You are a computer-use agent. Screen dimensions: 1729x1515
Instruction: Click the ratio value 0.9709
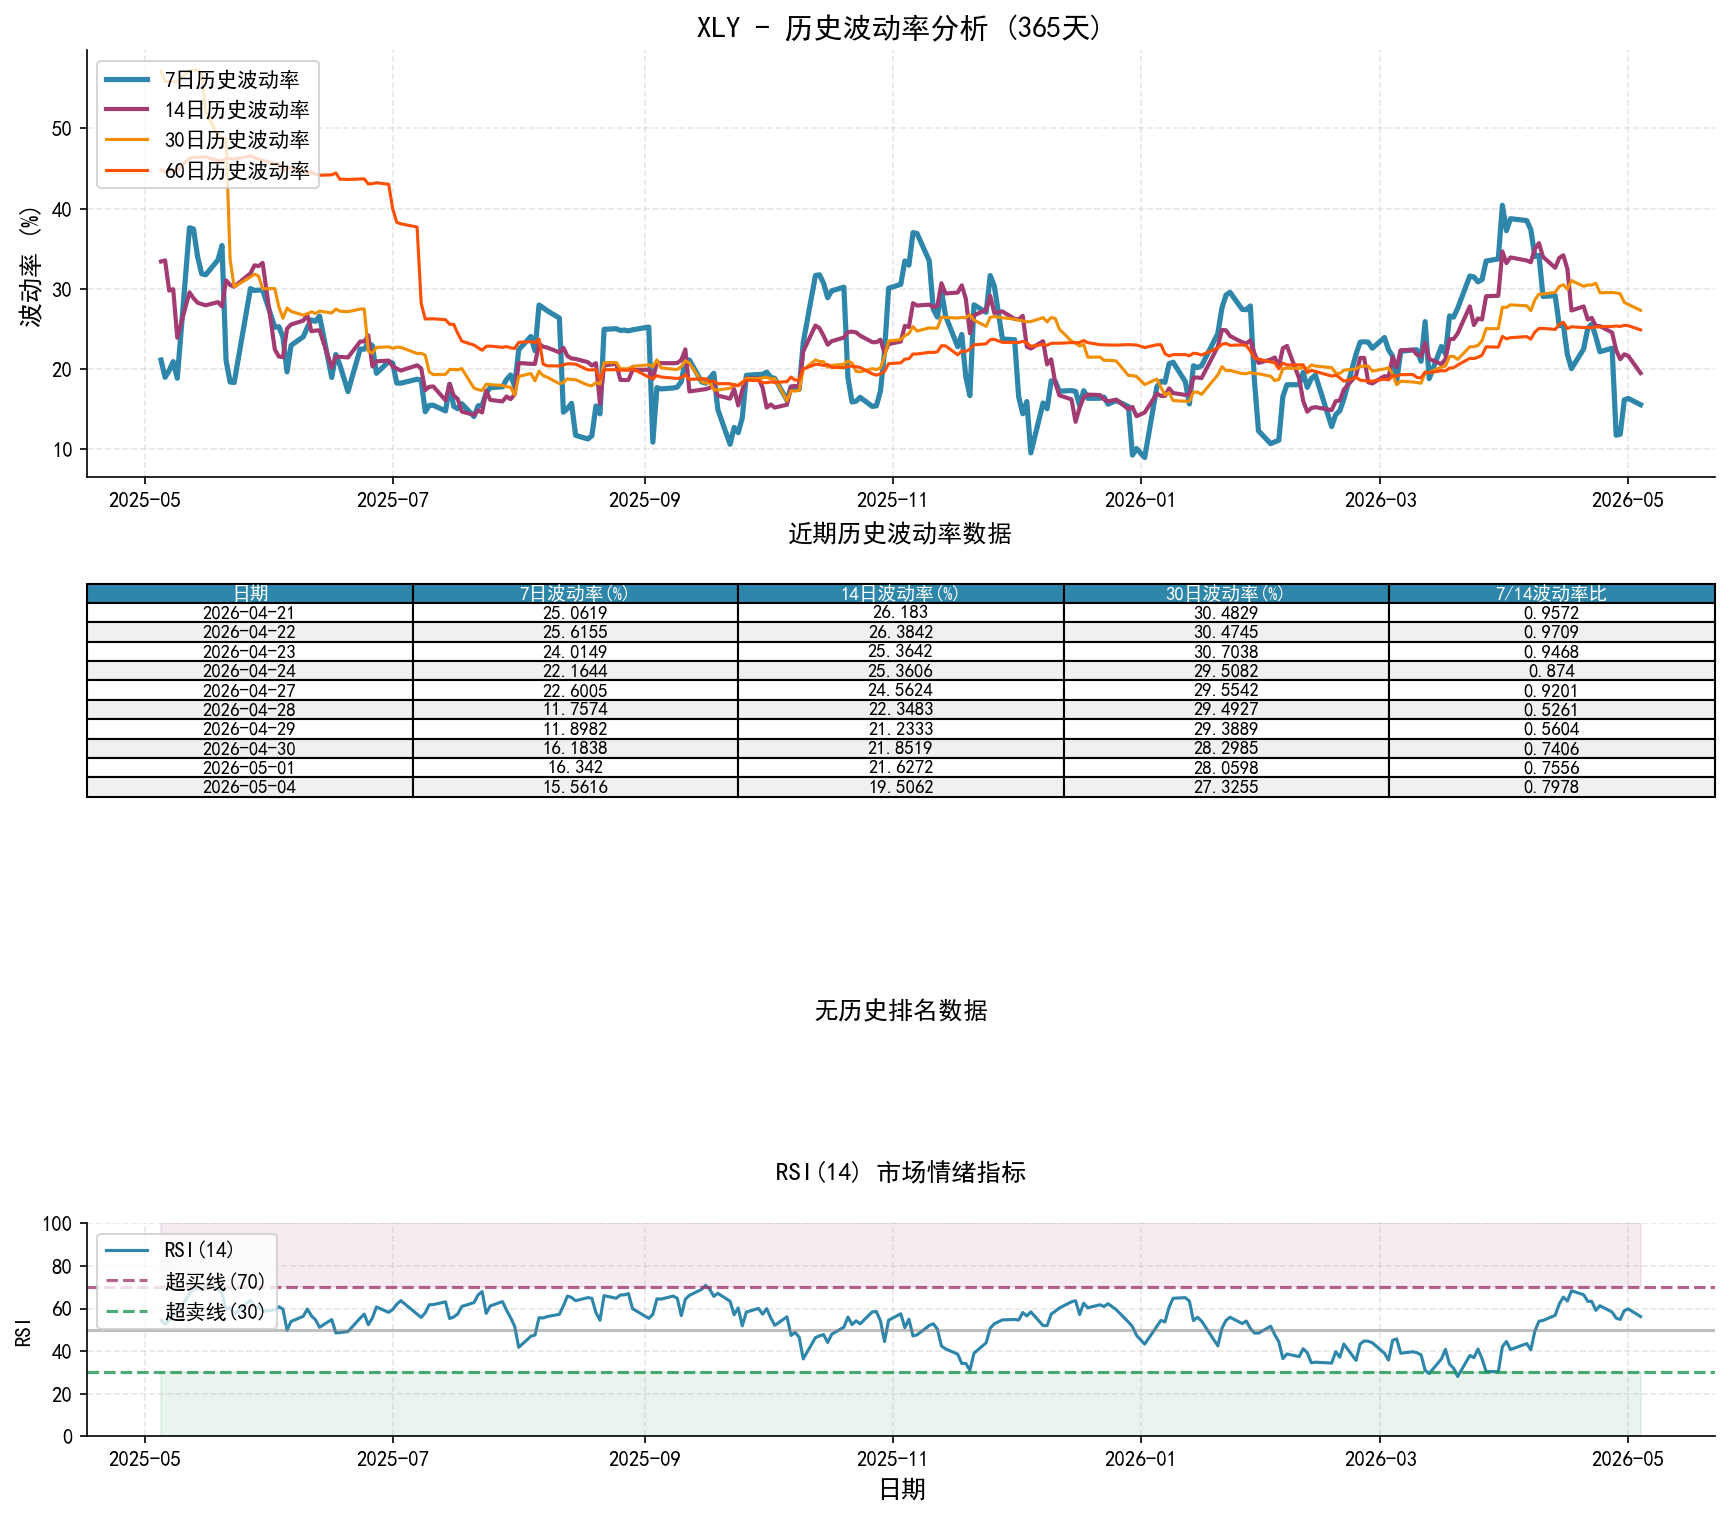[1551, 632]
